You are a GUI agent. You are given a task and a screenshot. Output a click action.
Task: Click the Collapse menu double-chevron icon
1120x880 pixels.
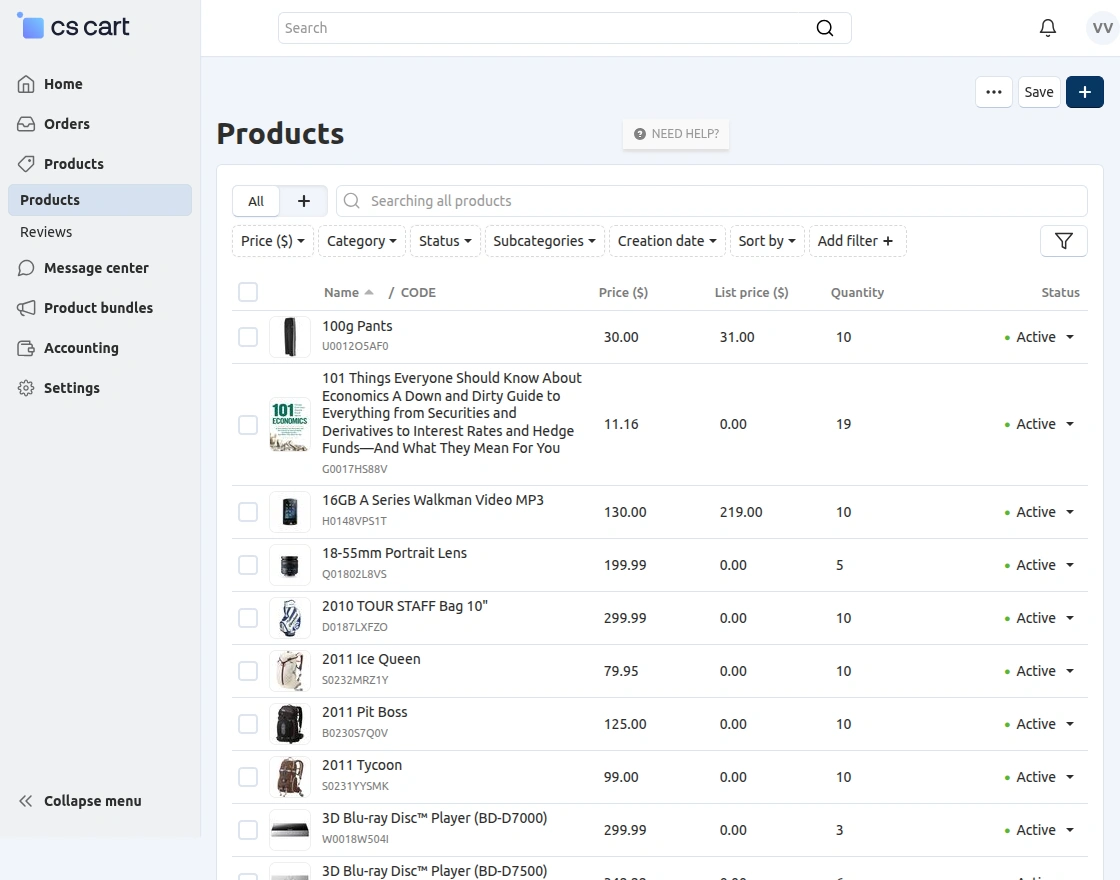pyautogui.click(x=26, y=801)
